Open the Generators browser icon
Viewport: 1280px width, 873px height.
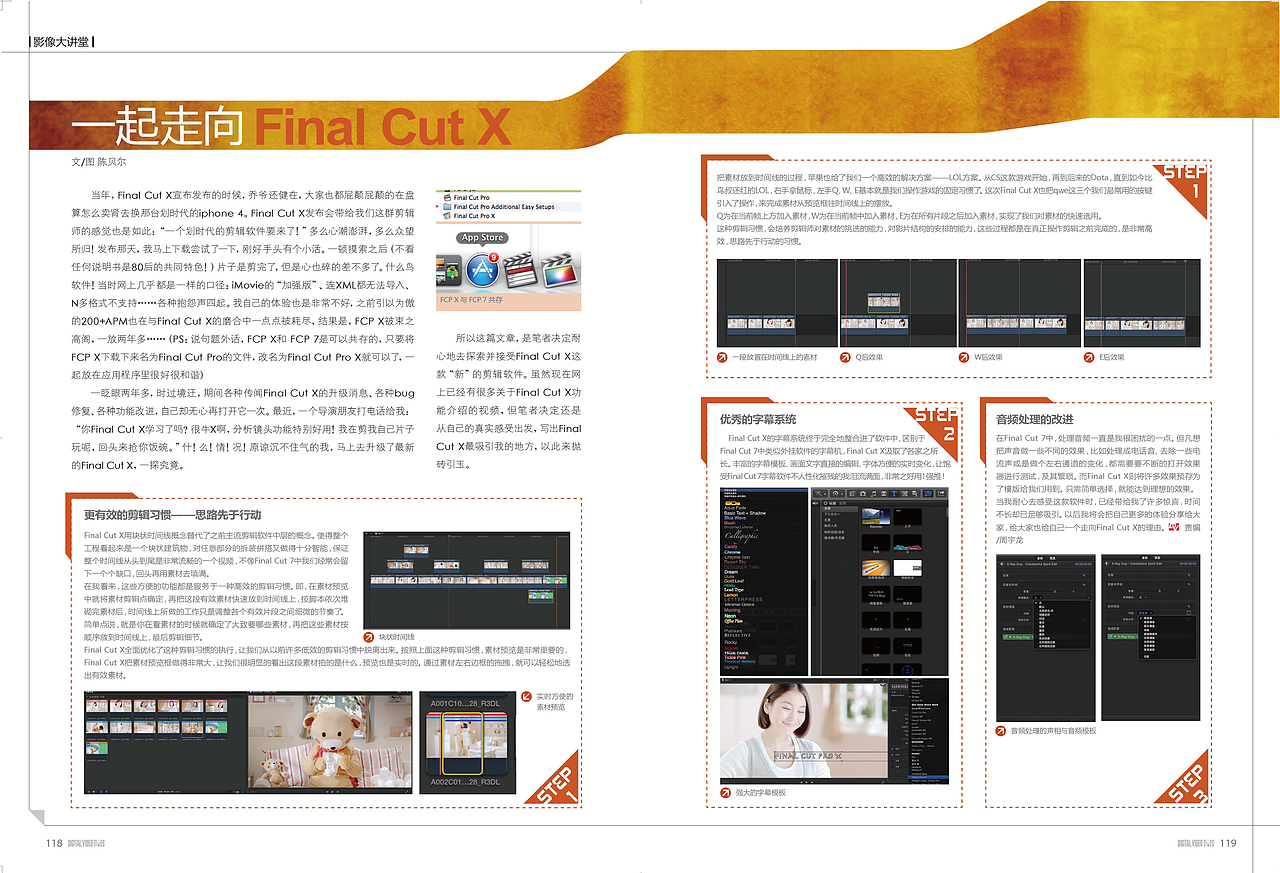pyautogui.click(x=905, y=494)
